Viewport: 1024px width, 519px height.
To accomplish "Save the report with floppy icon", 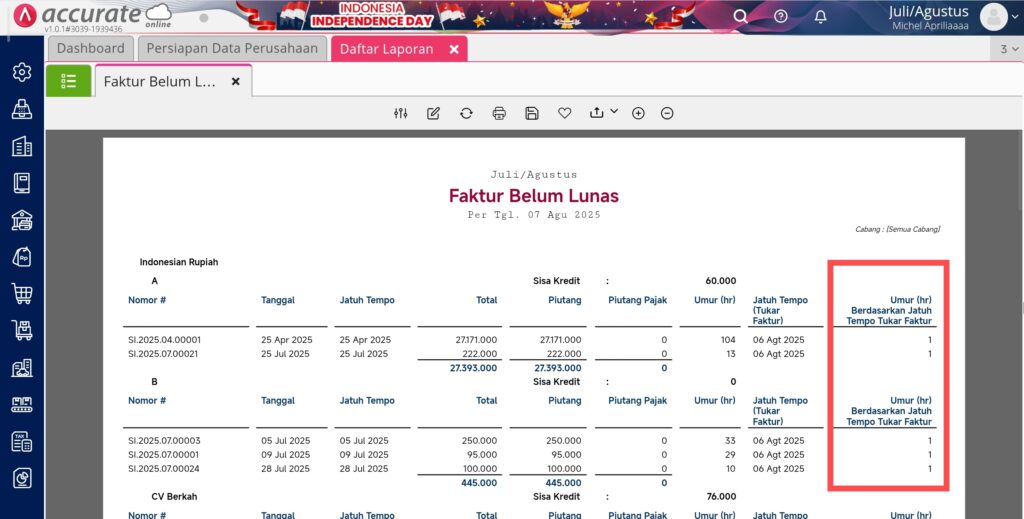I will [532, 114].
